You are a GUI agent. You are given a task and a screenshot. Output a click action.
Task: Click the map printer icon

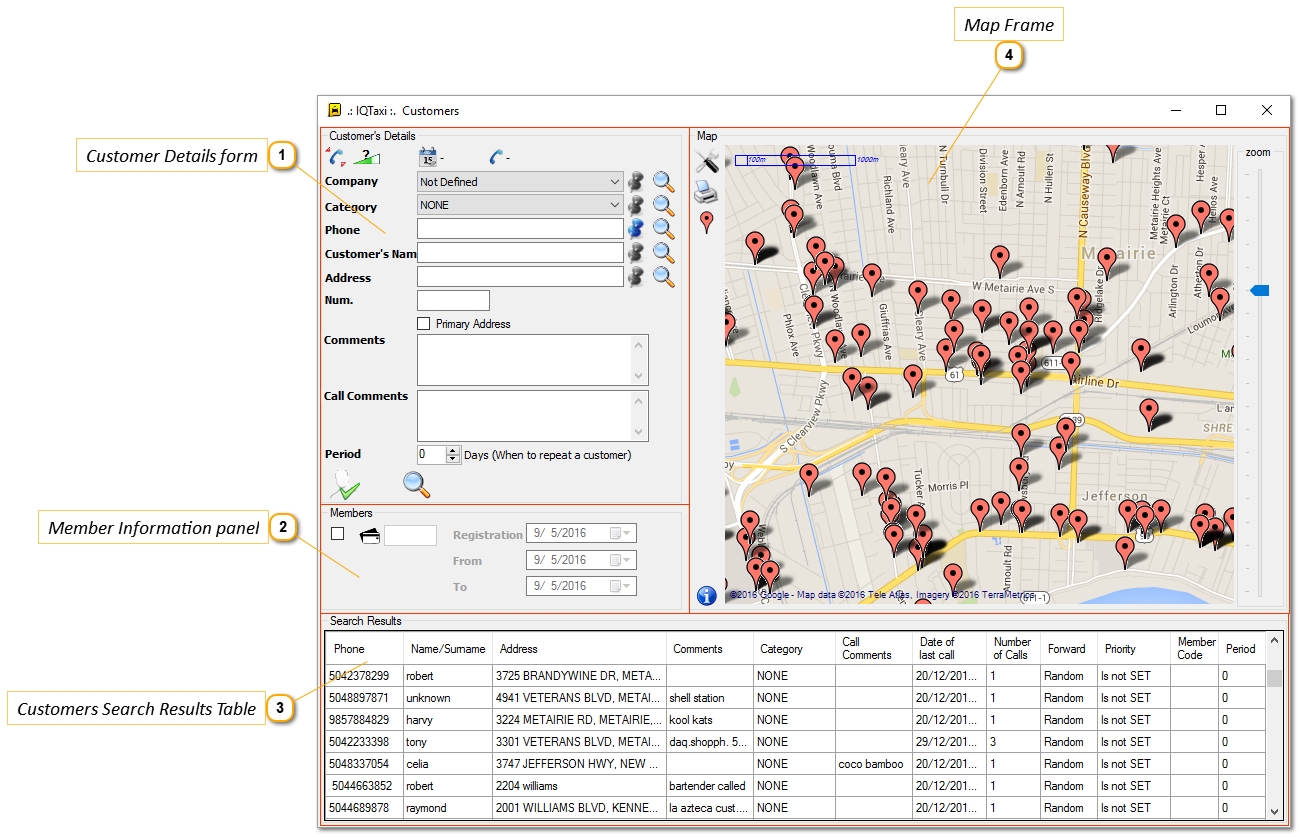pos(706,190)
